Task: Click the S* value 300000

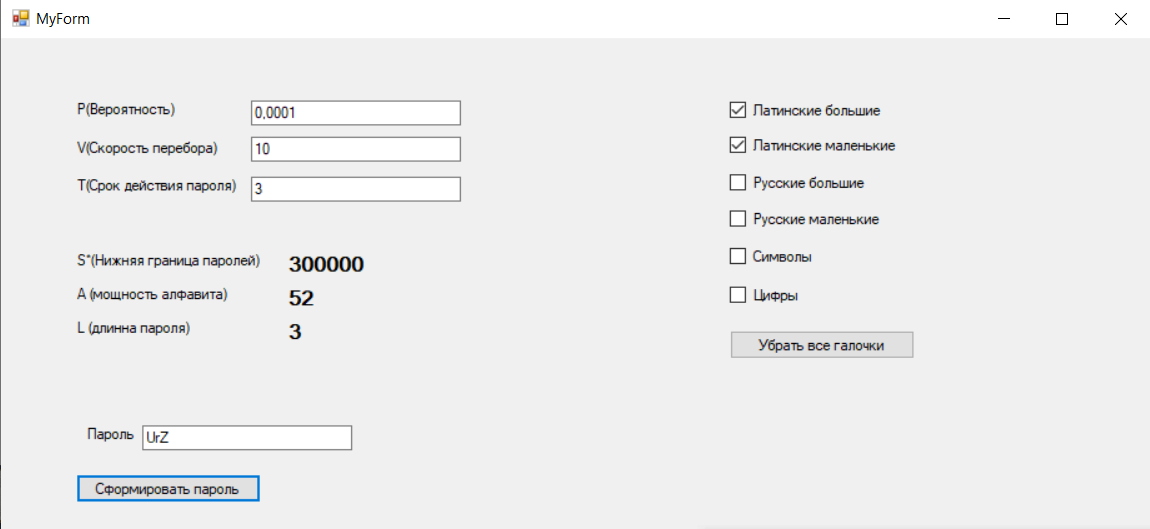Action: 326,265
